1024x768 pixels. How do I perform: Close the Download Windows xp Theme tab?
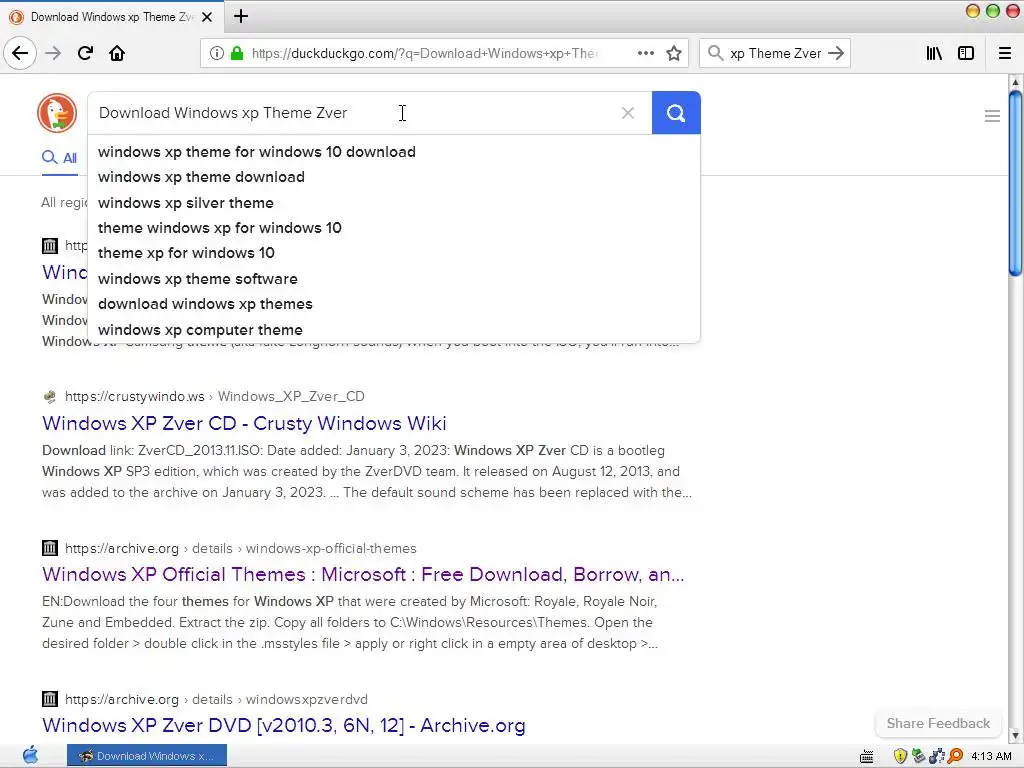pyautogui.click(x=207, y=17)
